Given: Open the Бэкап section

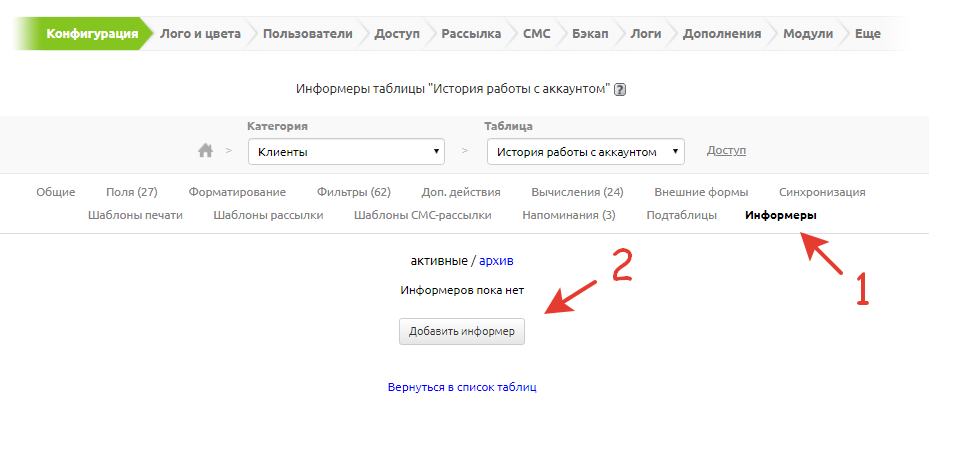Looking at the screenshot, I should (x=589, y=33).
